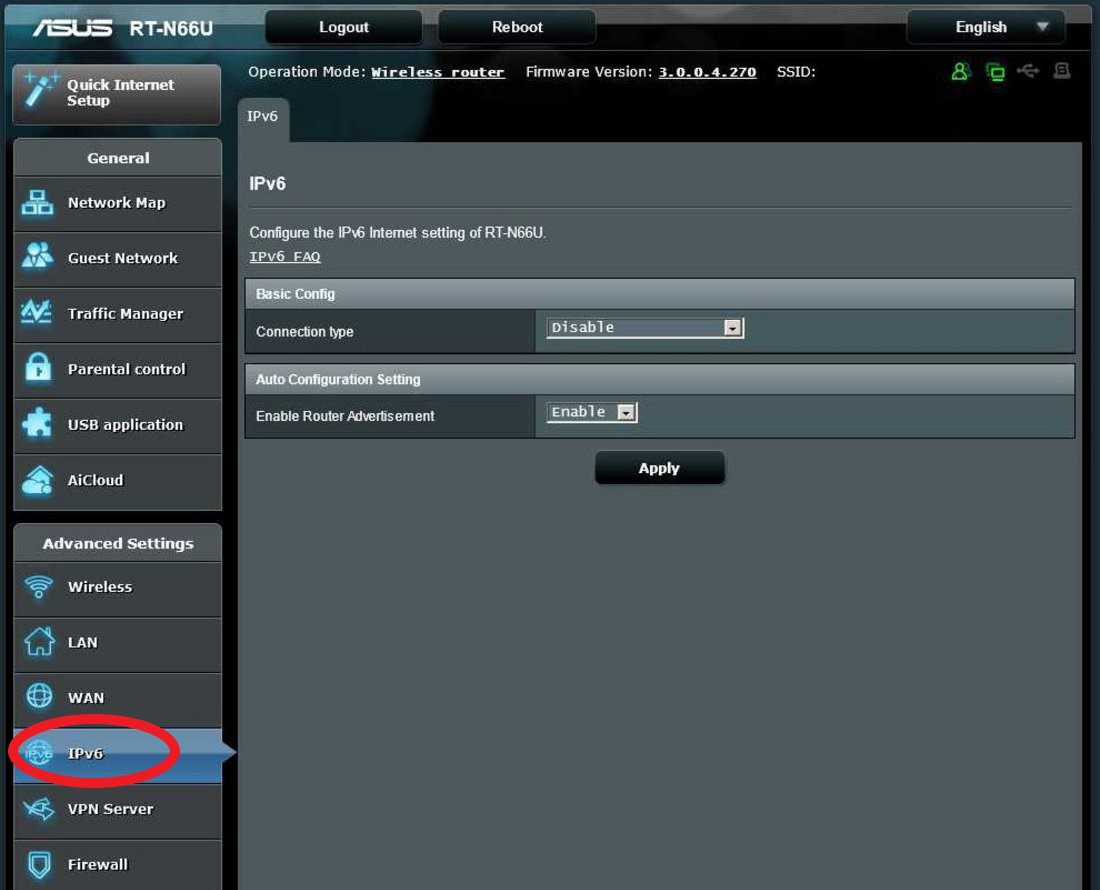Open Network Map menu item
1100x890 pixels.
coord(117,203)
